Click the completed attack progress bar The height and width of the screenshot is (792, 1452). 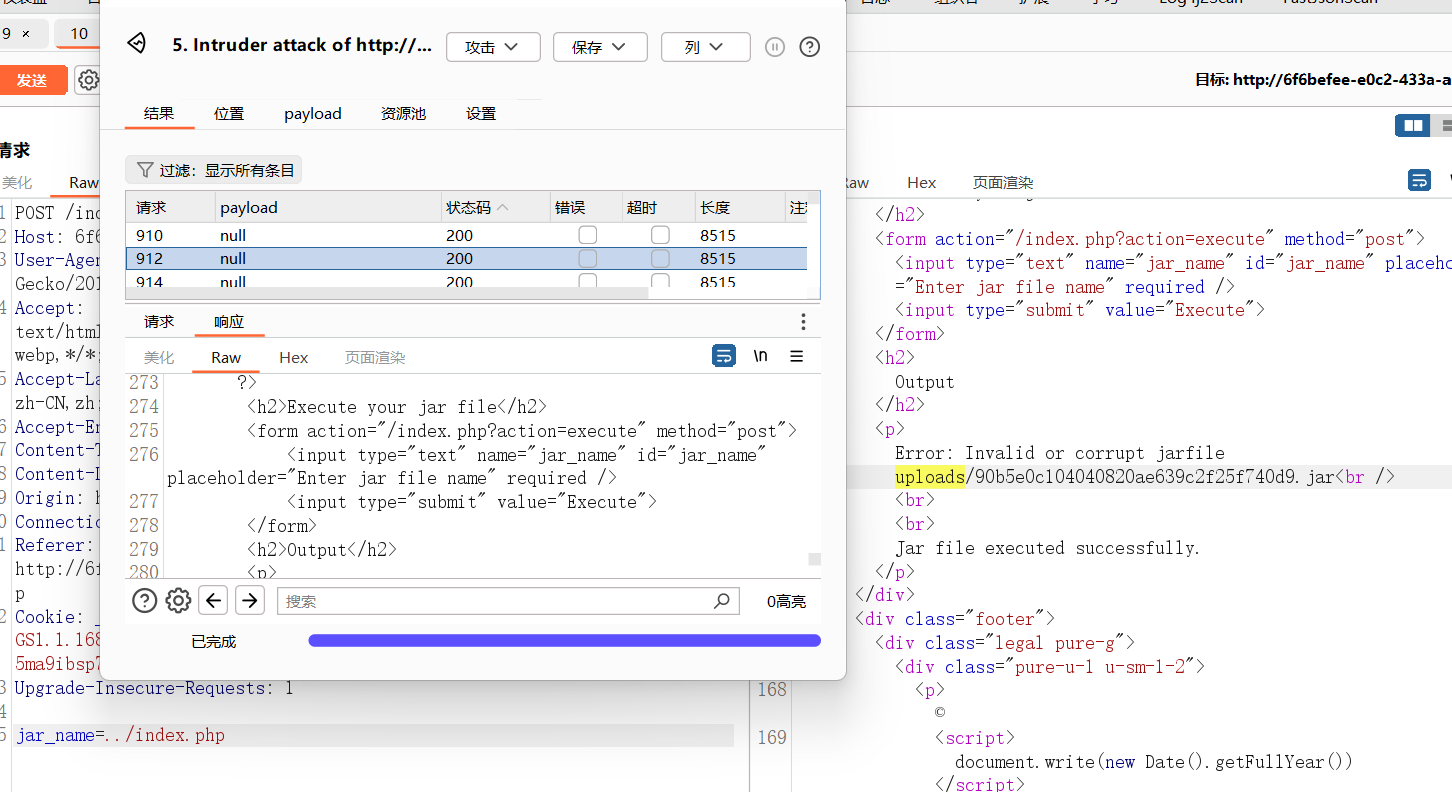click(x=564, y=640)
